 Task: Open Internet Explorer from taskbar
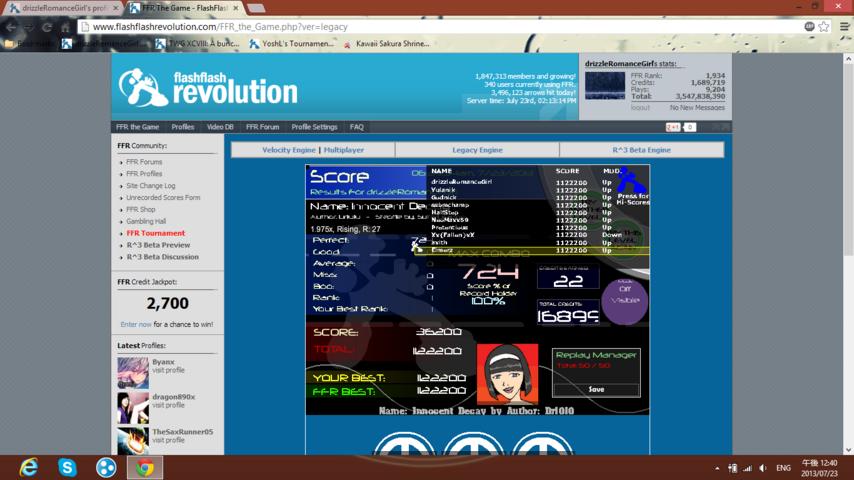(28, 467)
